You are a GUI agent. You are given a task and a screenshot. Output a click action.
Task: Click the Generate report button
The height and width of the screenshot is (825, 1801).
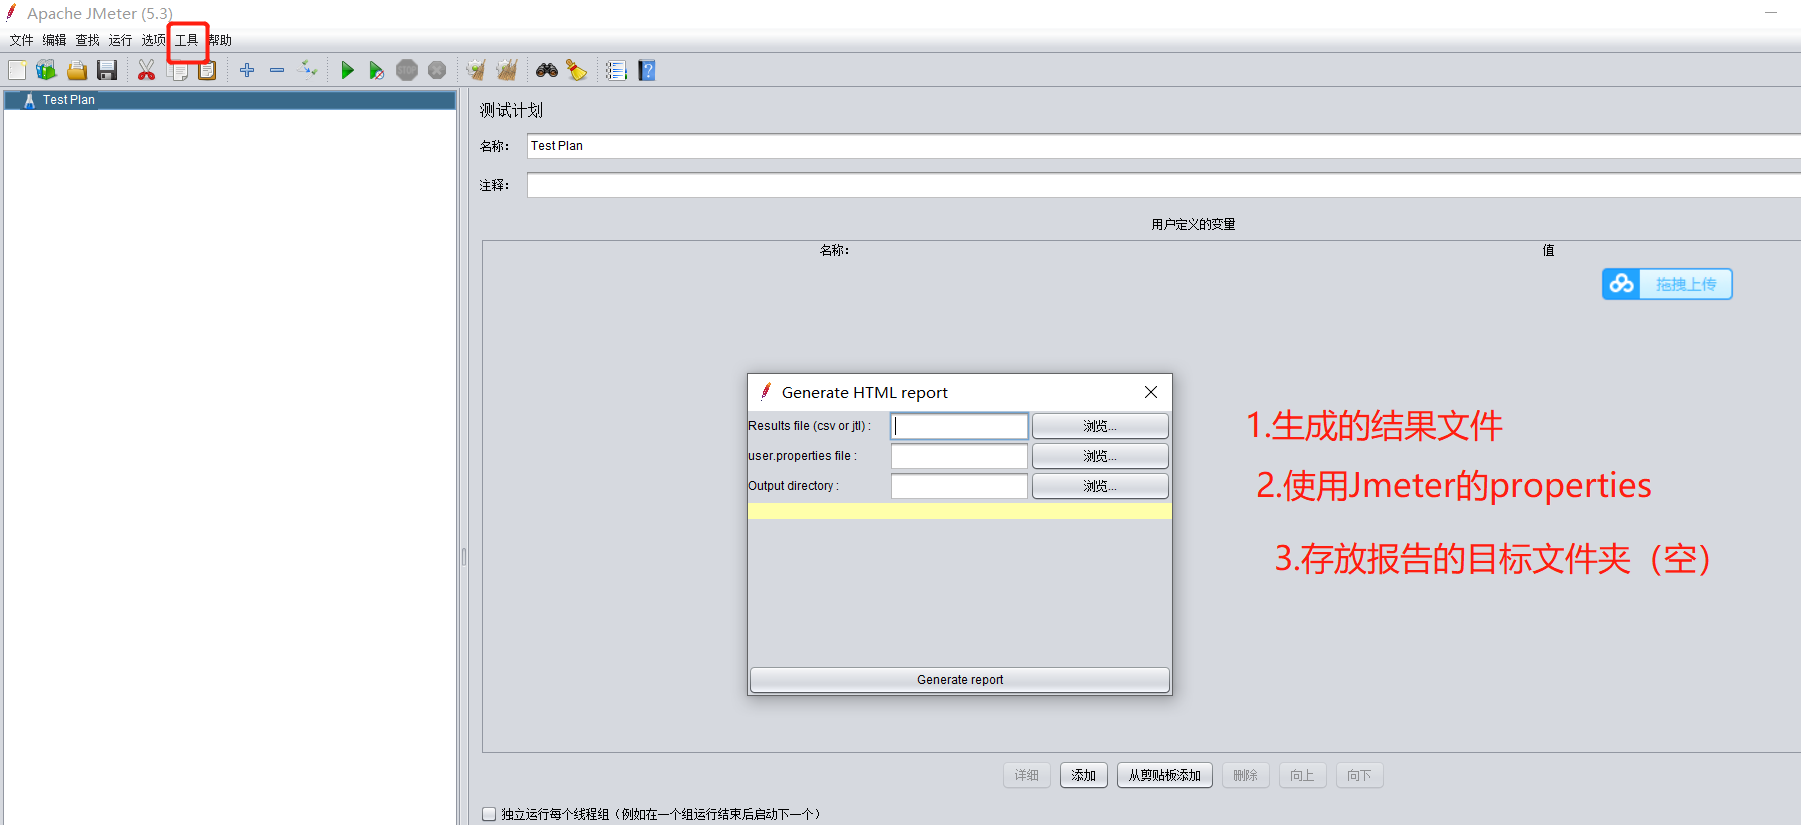[960, 680]
